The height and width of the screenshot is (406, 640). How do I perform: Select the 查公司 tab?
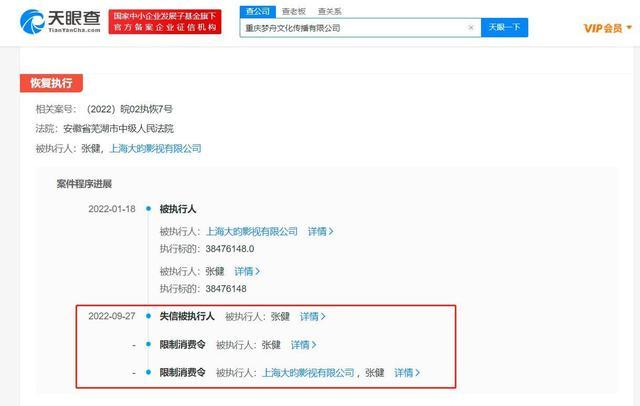[258, 11]
